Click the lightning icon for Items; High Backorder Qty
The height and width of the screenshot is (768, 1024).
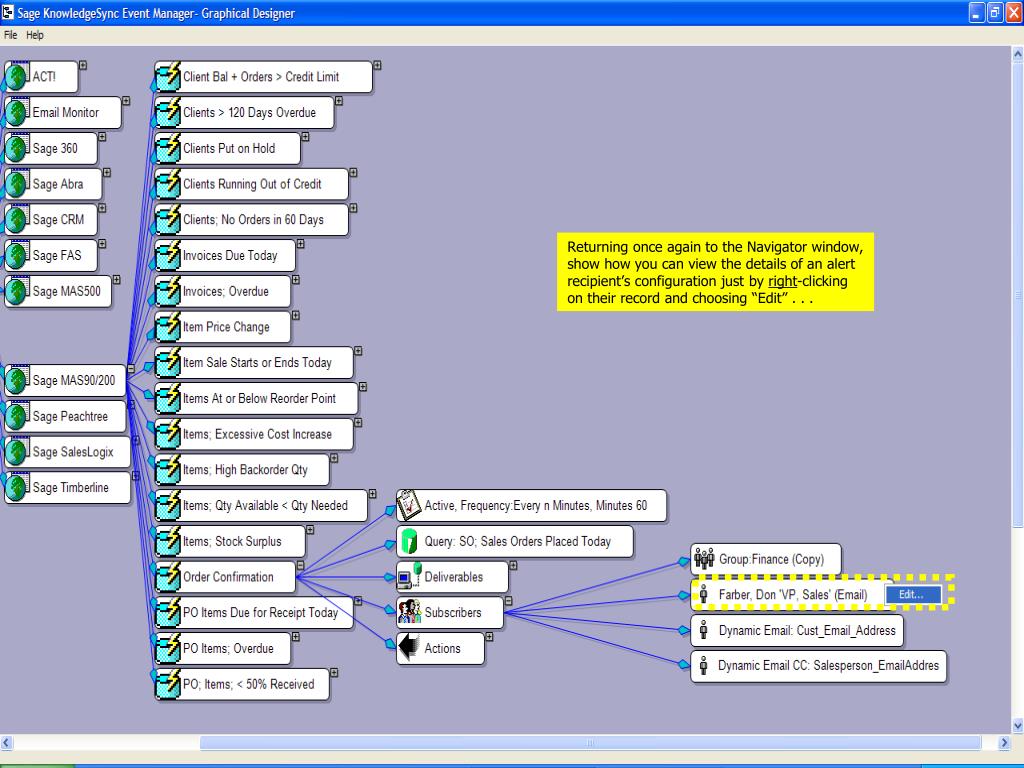point(168,470)
